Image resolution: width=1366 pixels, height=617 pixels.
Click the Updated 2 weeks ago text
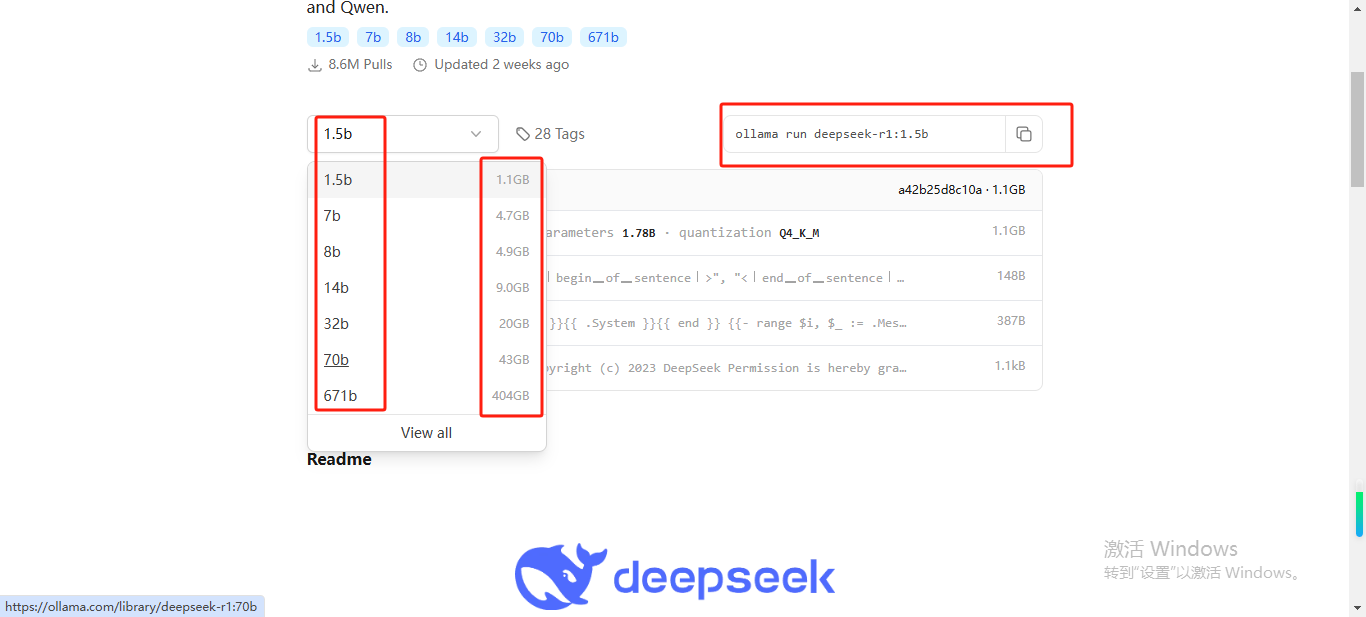[x=501, y=65]
